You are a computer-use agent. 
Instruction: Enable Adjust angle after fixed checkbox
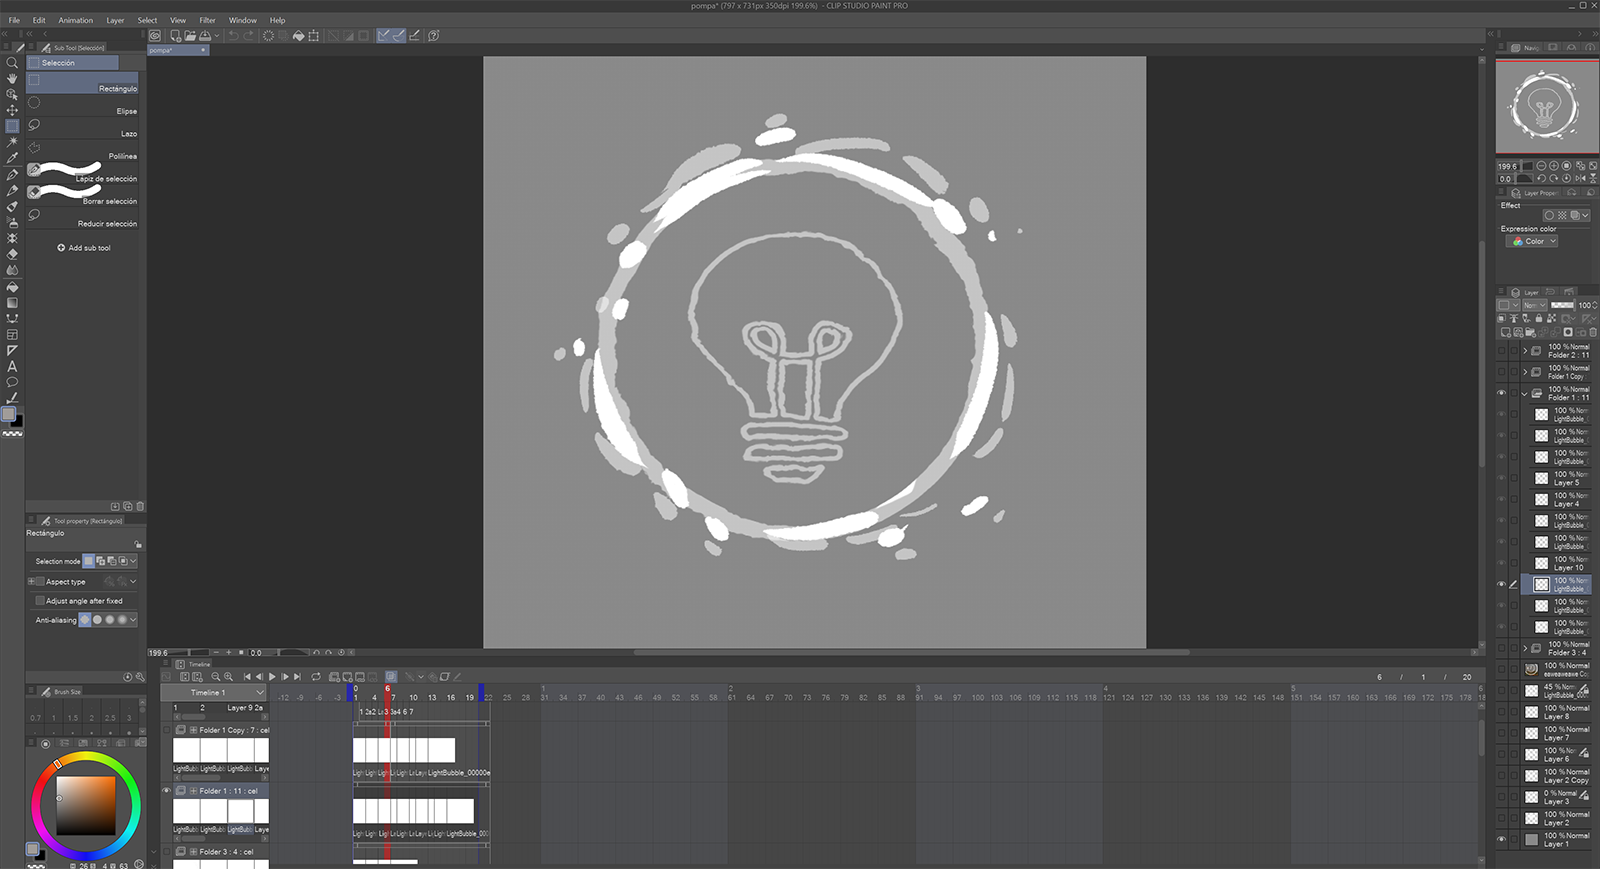point(39,601)
